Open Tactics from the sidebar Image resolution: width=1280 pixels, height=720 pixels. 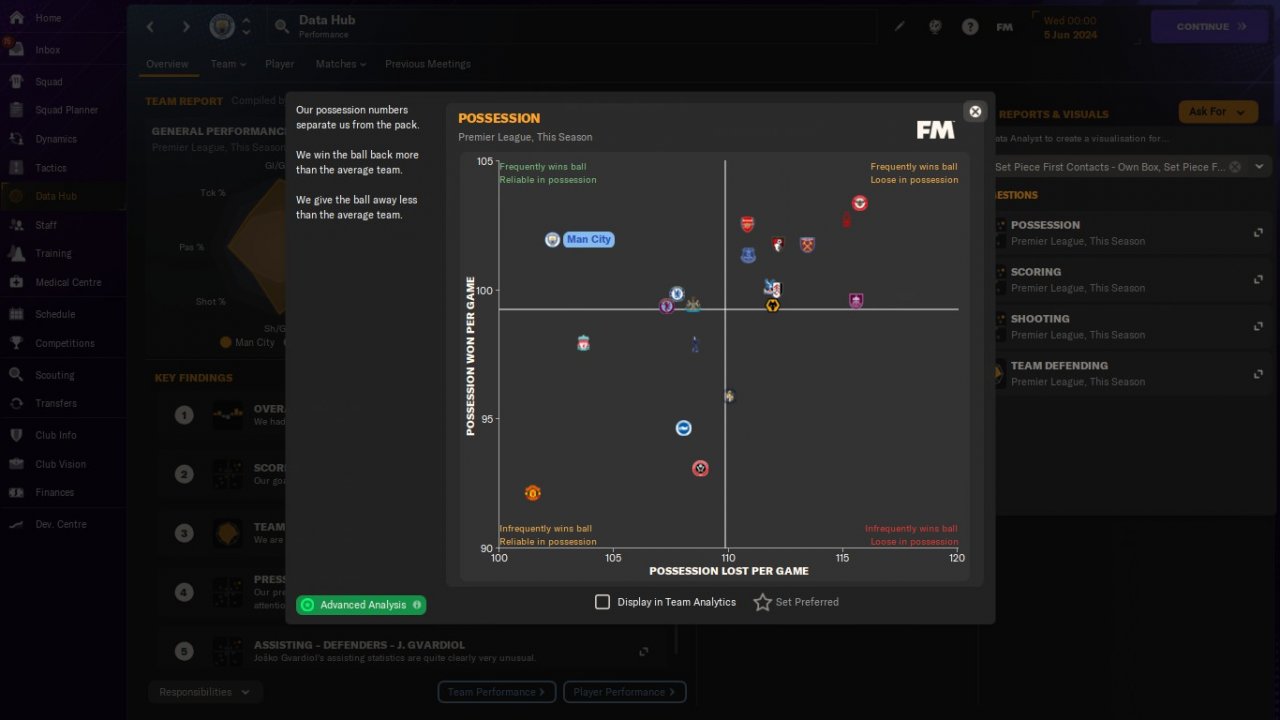pyautogui.click(x=51, y=168)
